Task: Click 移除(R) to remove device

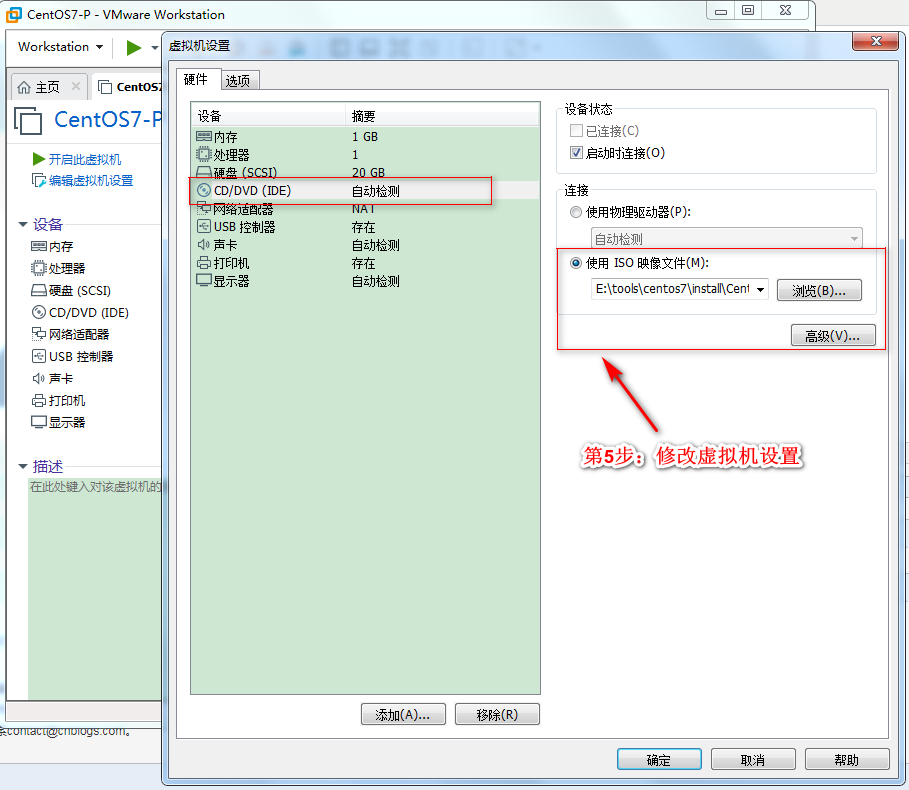Action: click(497, 715)
